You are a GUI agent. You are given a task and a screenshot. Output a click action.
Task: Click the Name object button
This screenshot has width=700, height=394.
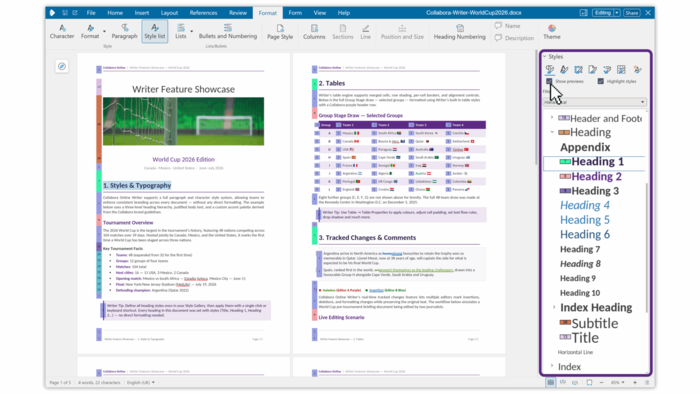(x=508, y=26)
